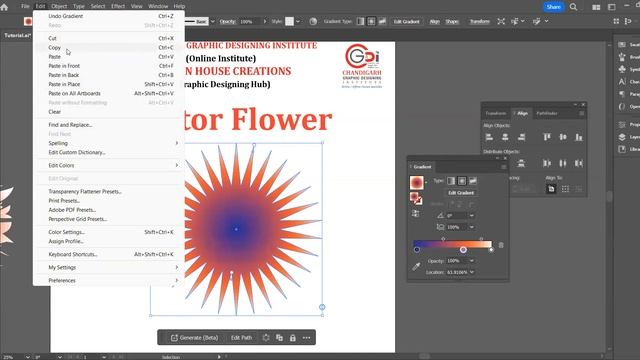Open stop Opacity dropdown in Gradient panel

pos(472,260)
